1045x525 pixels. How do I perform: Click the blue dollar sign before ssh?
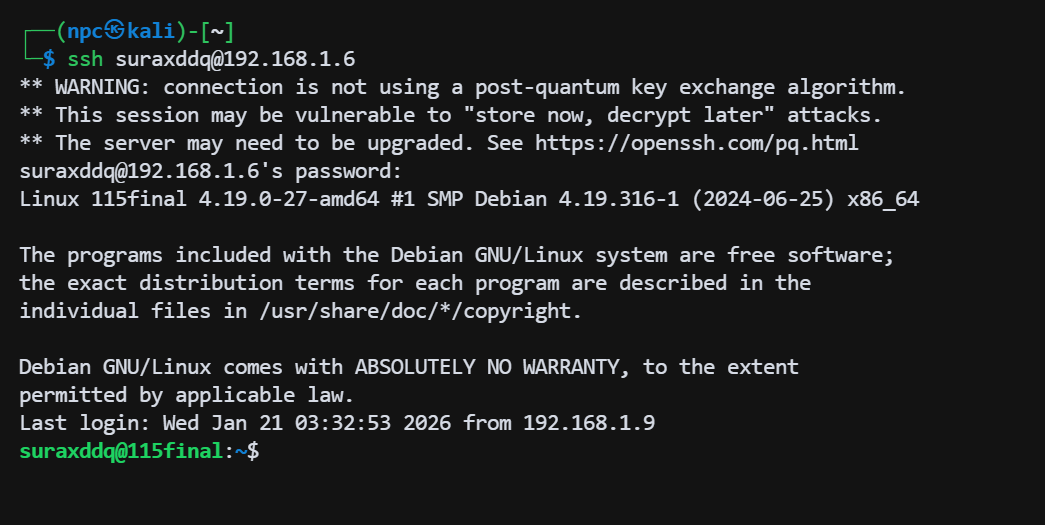(48, 59)
